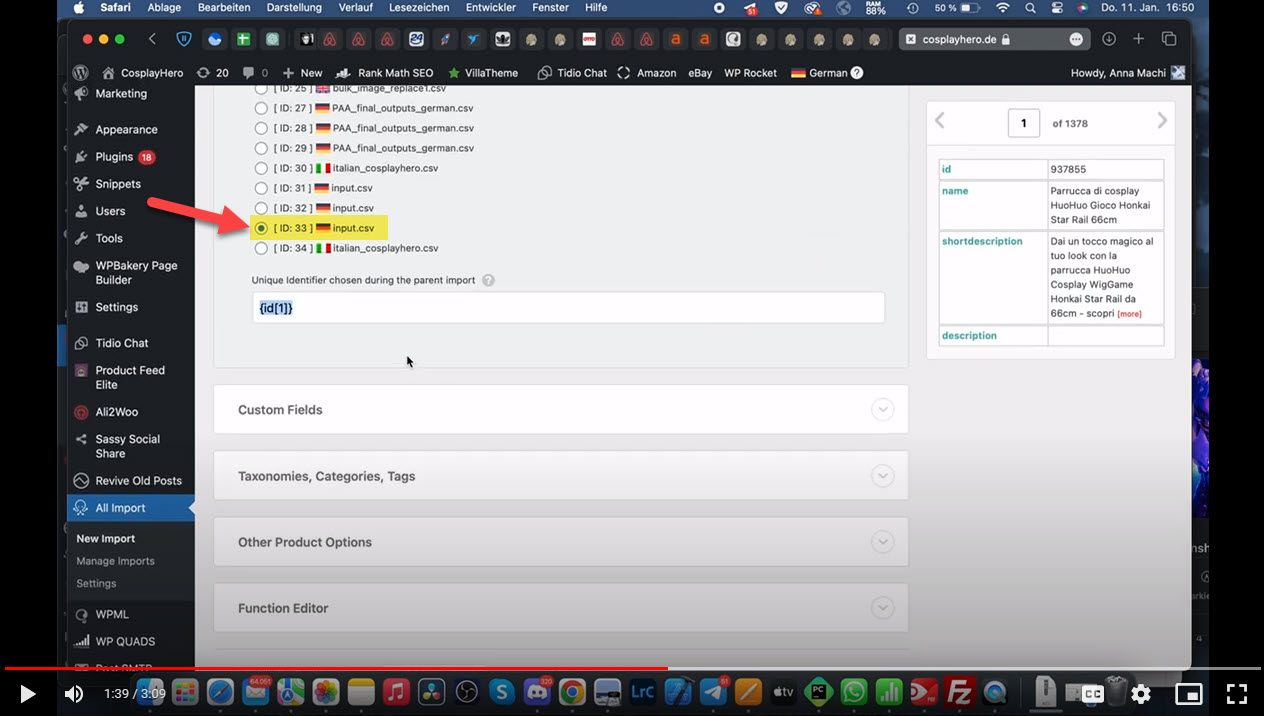1264x716 pixels.
Task: Open Safari downloads icon
Action: pyautogui.click(x=1109, y=39)
